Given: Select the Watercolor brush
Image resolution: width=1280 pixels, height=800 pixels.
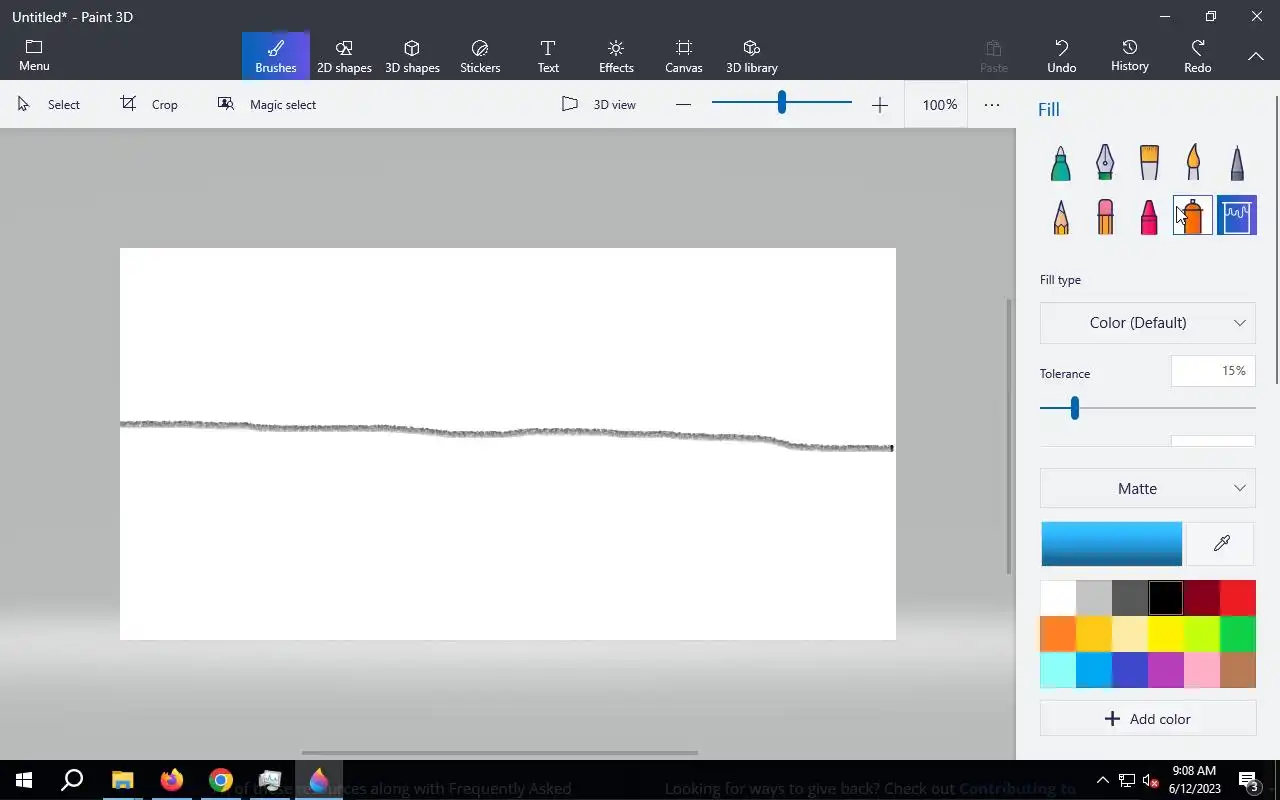Looking at the screenshot, I should pos(1193,163).
